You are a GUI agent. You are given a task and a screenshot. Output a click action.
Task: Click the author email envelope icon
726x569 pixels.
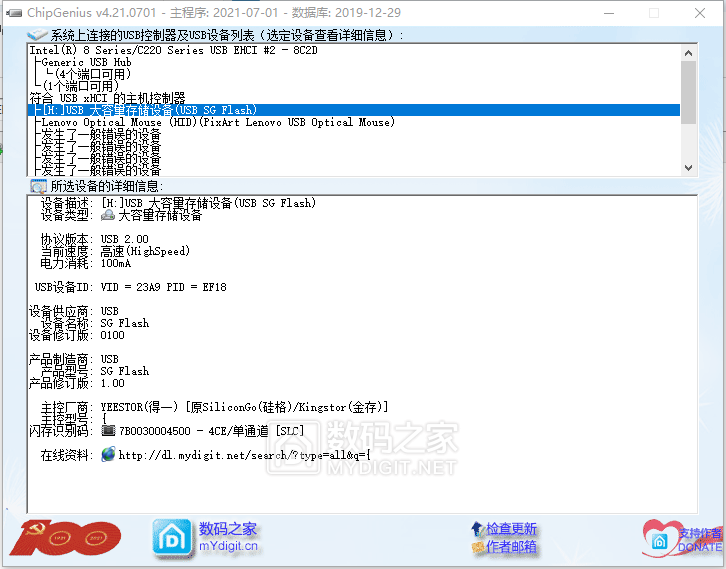click(478, 547)
